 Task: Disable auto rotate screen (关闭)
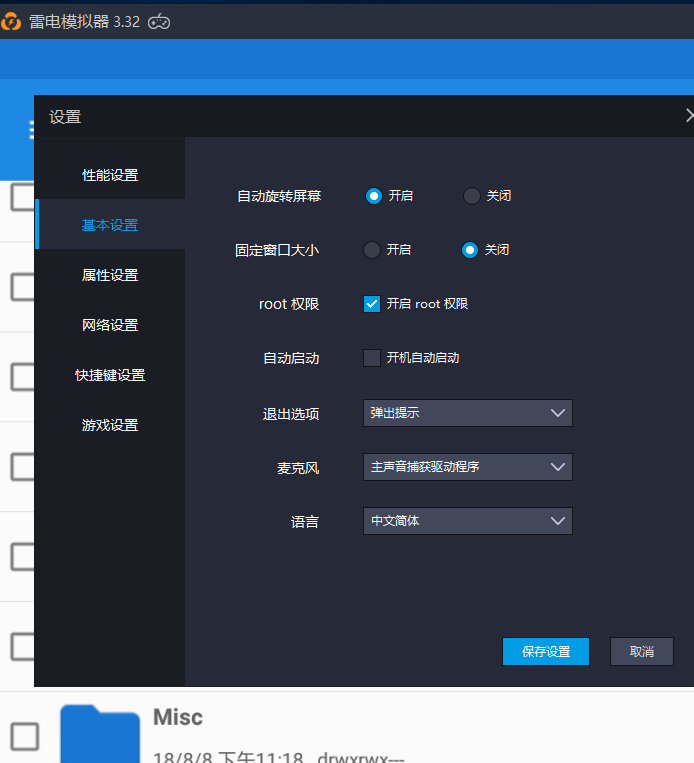[472, 196]
